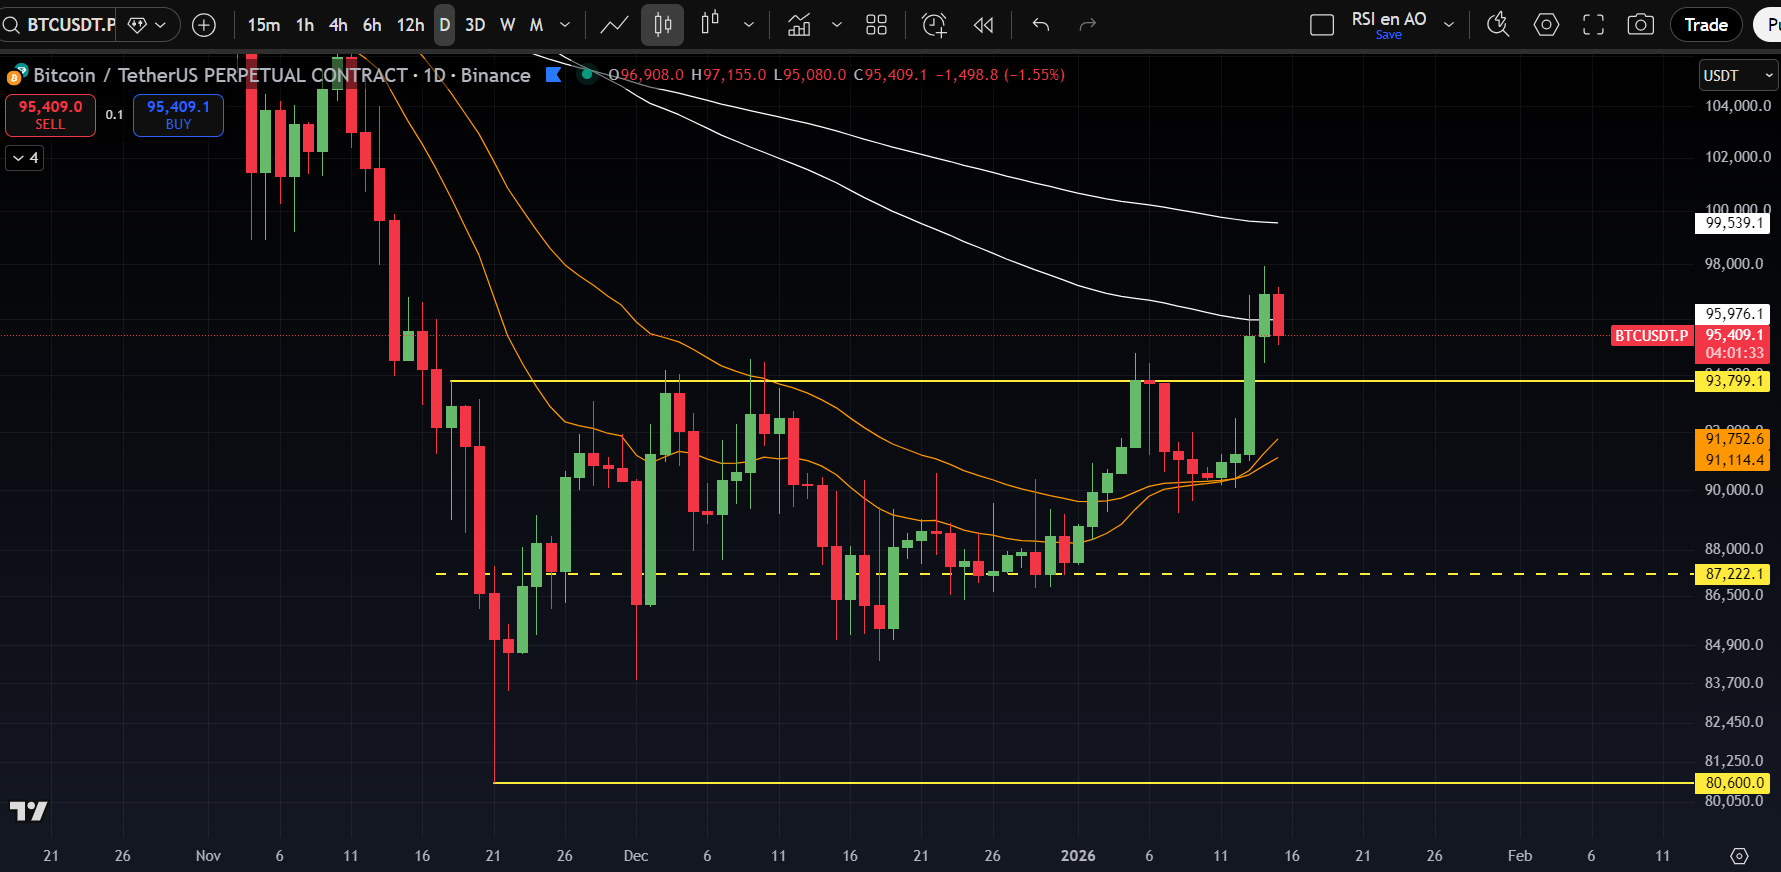1781x872 pixels.
Task: Select the W weekly timeframe
Action: tap(507, 25)
